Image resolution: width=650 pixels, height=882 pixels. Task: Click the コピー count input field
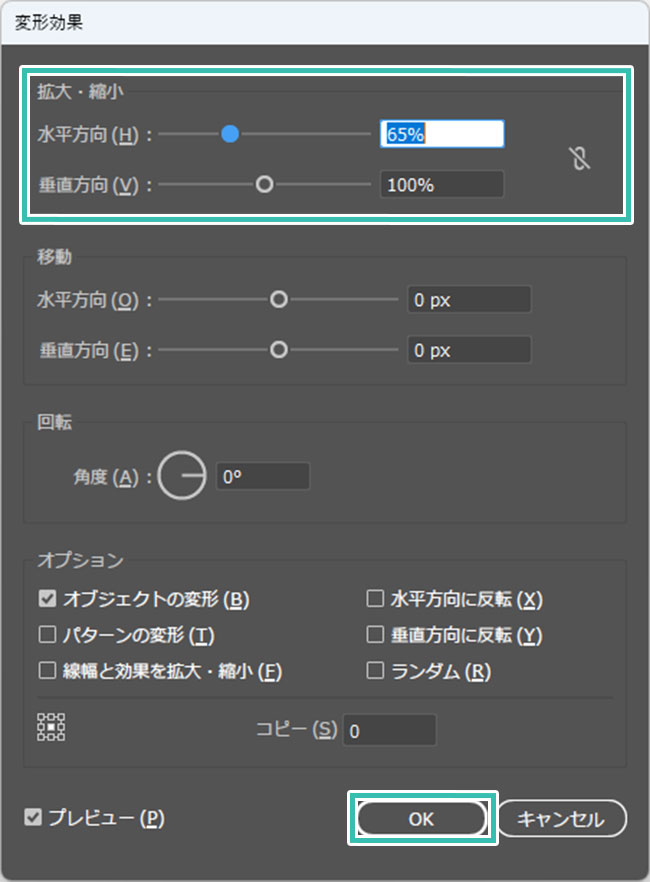(x=389, y=730)
